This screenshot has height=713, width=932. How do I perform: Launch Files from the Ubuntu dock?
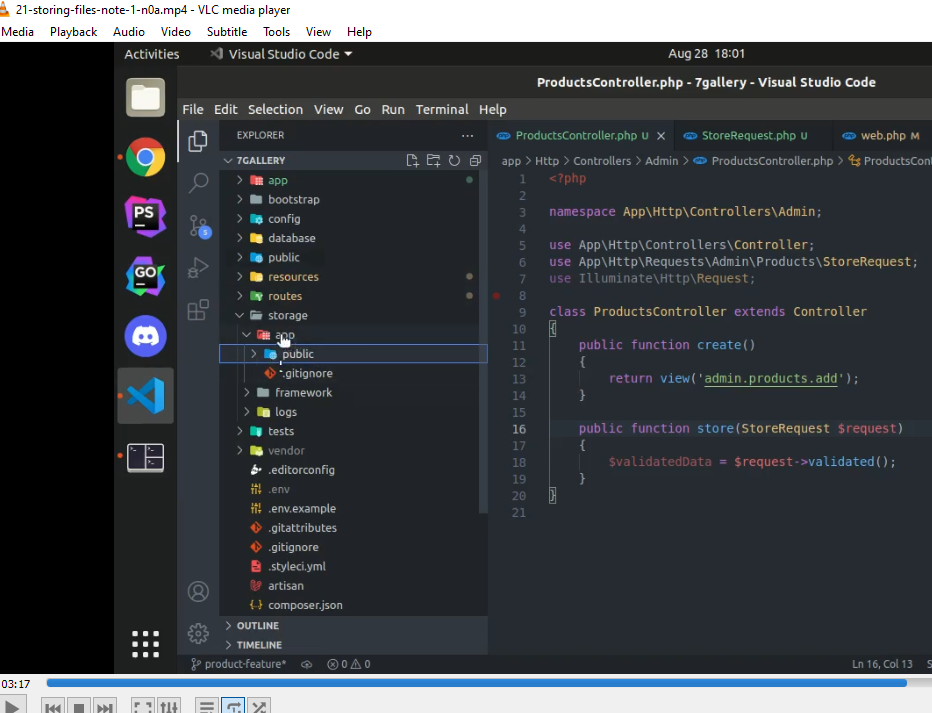(x=146, y=97)
